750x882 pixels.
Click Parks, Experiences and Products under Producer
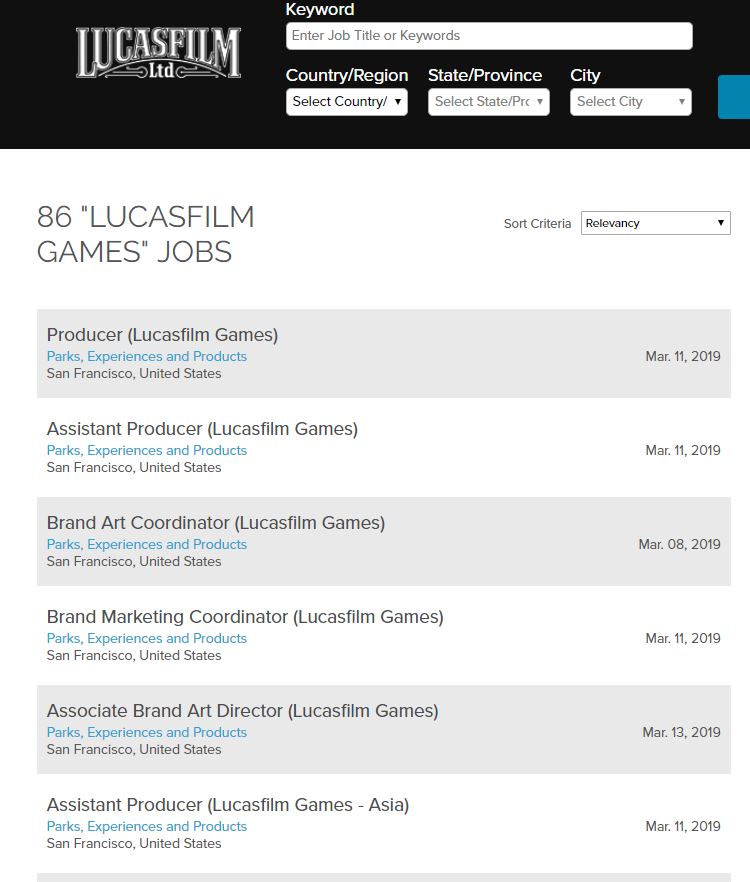click(146, 356)
